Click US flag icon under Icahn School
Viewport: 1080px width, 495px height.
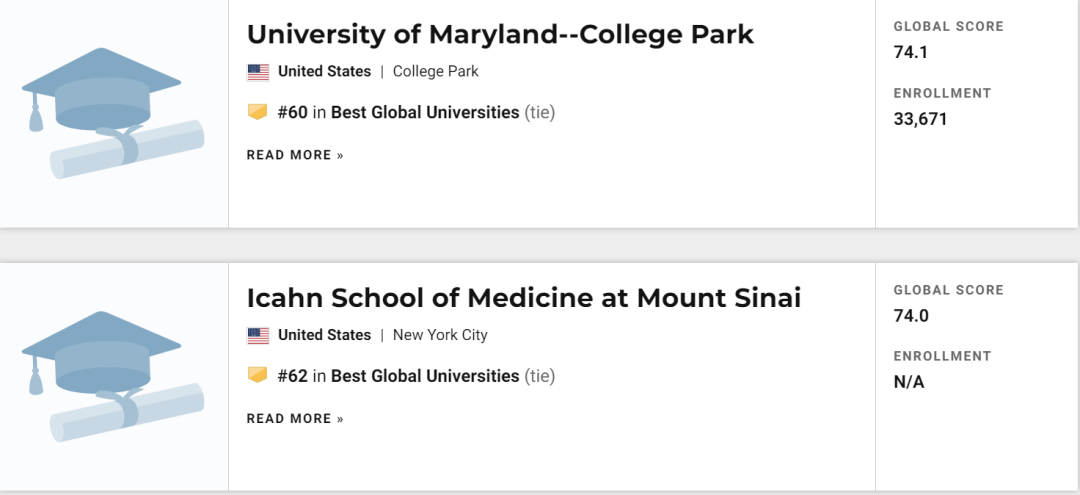click(258, 336)
